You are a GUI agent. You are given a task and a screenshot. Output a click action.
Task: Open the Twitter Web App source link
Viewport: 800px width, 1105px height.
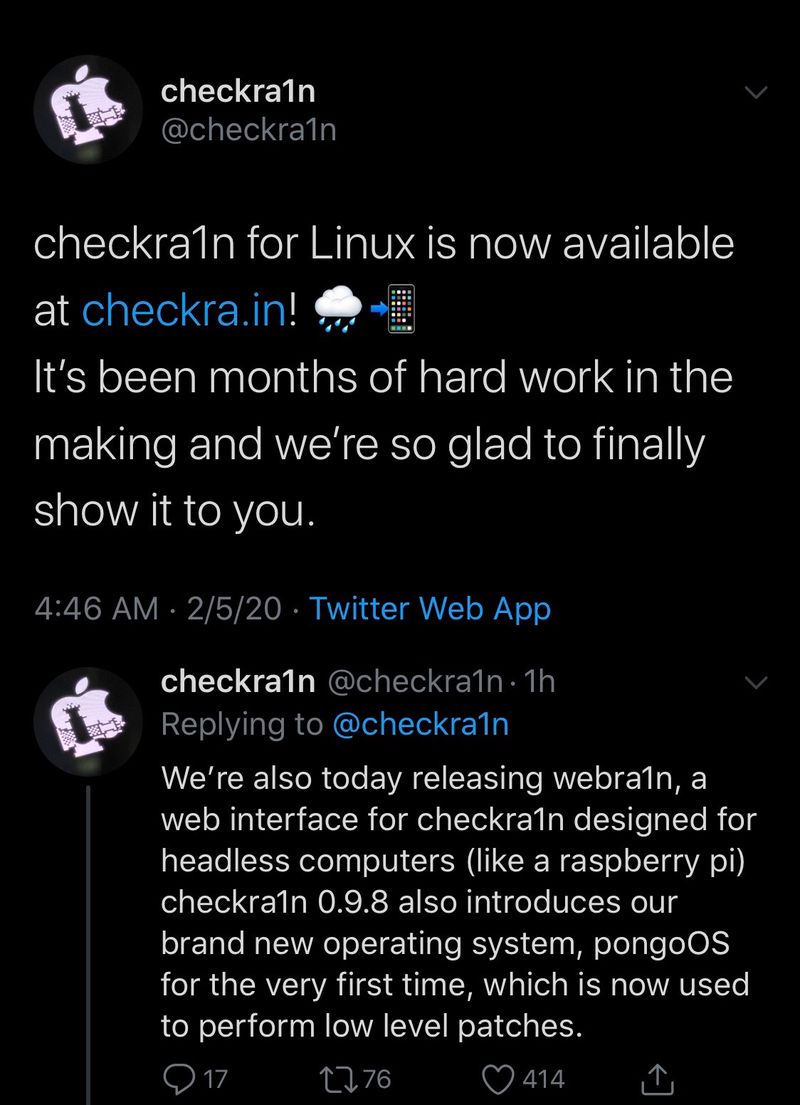click(430, 608)
